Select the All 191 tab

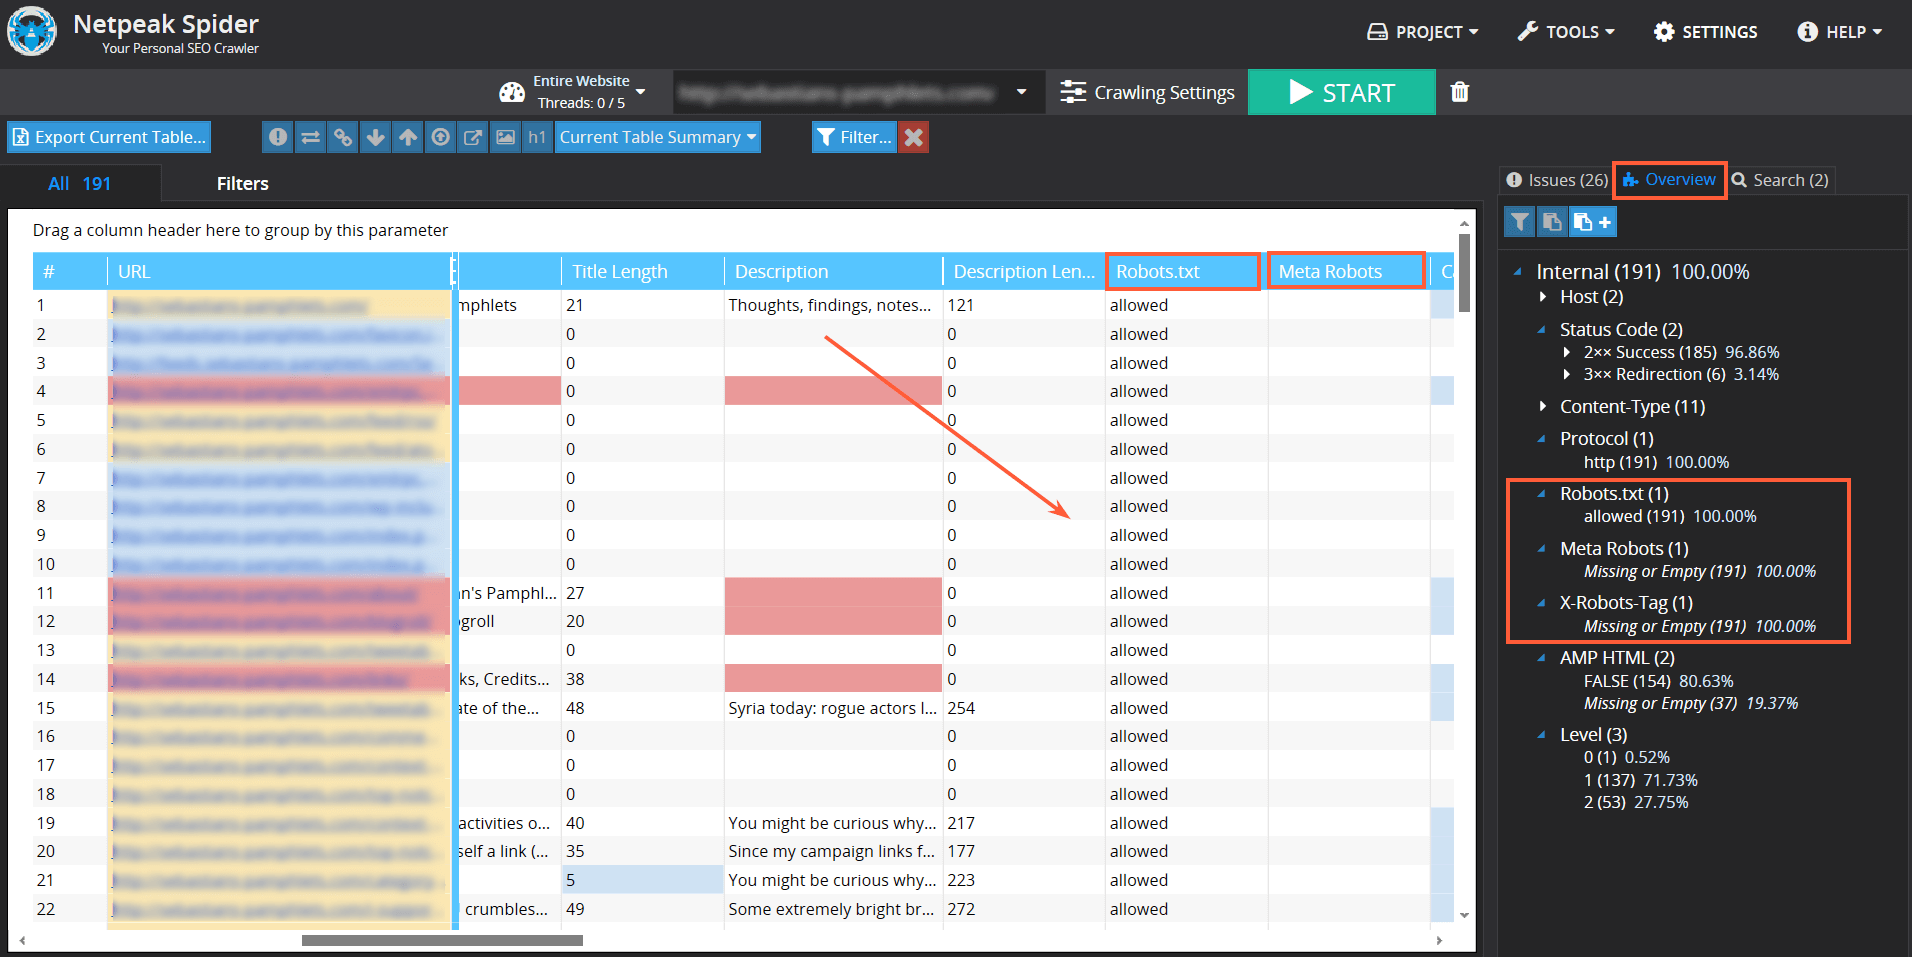point(80,183)
